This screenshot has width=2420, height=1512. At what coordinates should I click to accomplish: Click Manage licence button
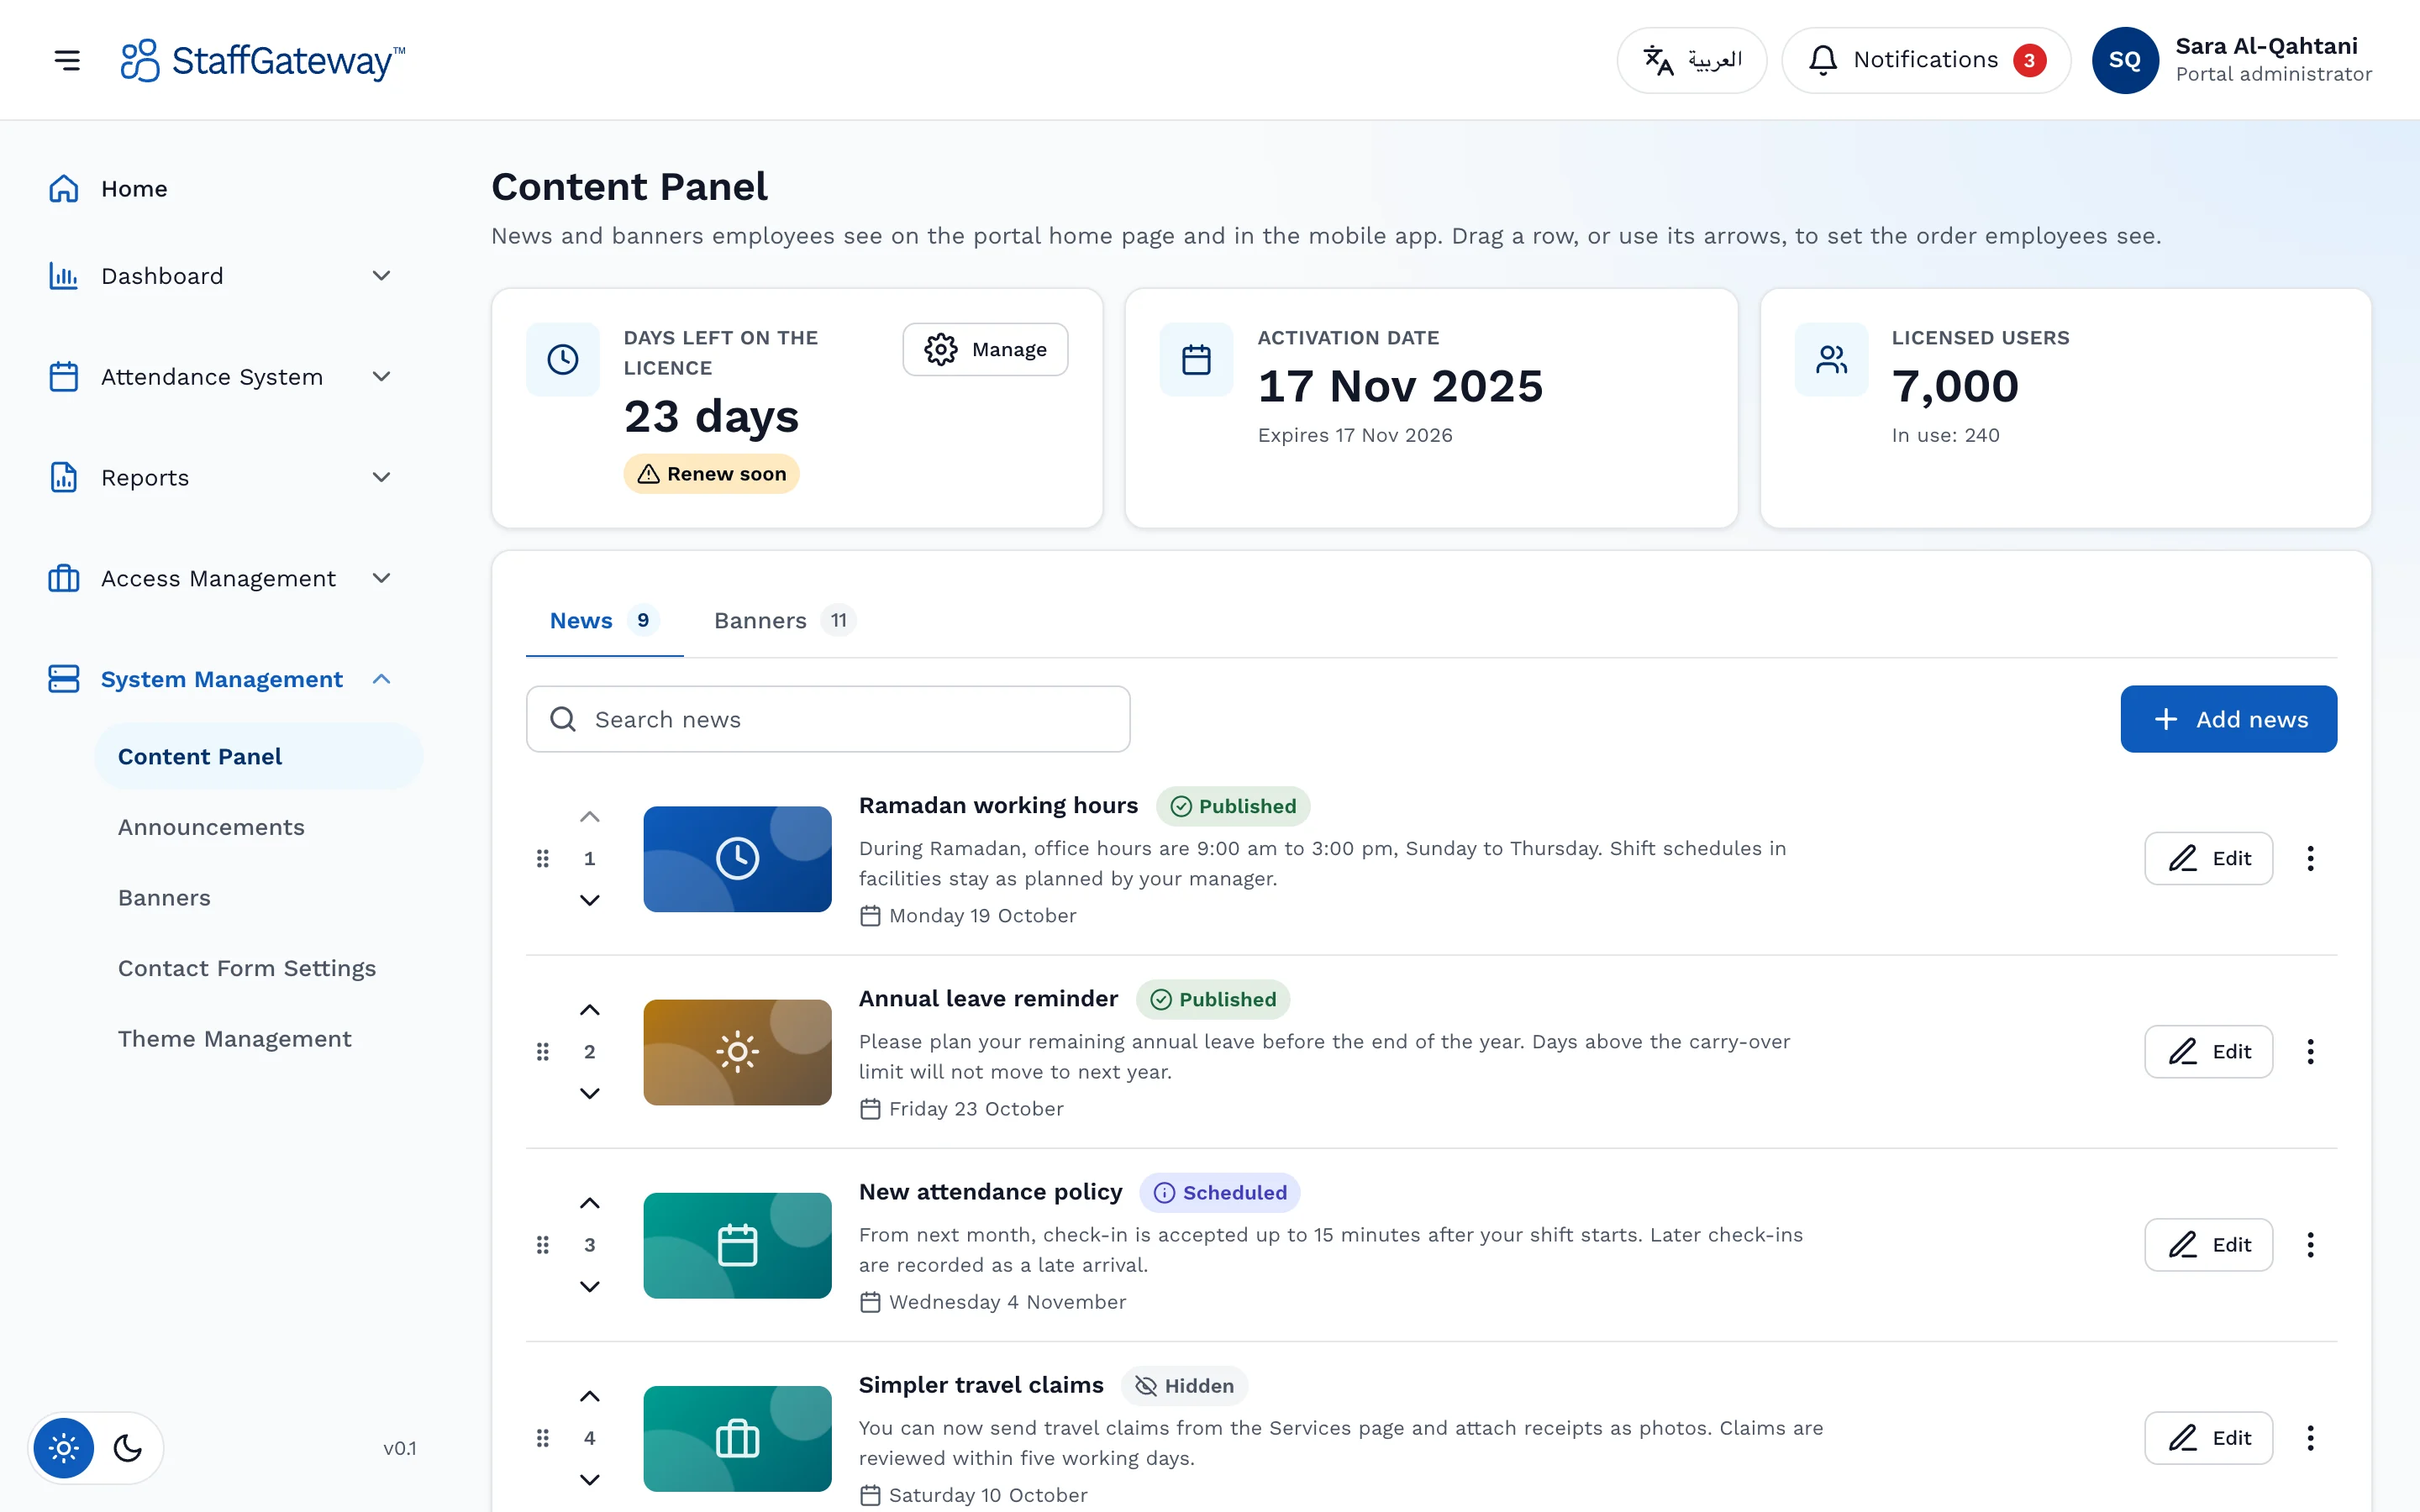click(985, 350)
